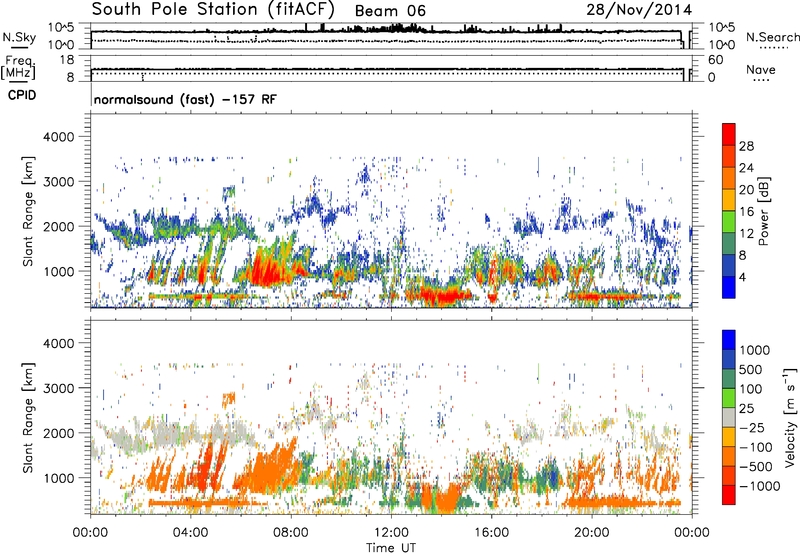Click the 'Freq. [MHz]' label
The height and width of the screenshot is (554, 800).
(18, 67)
